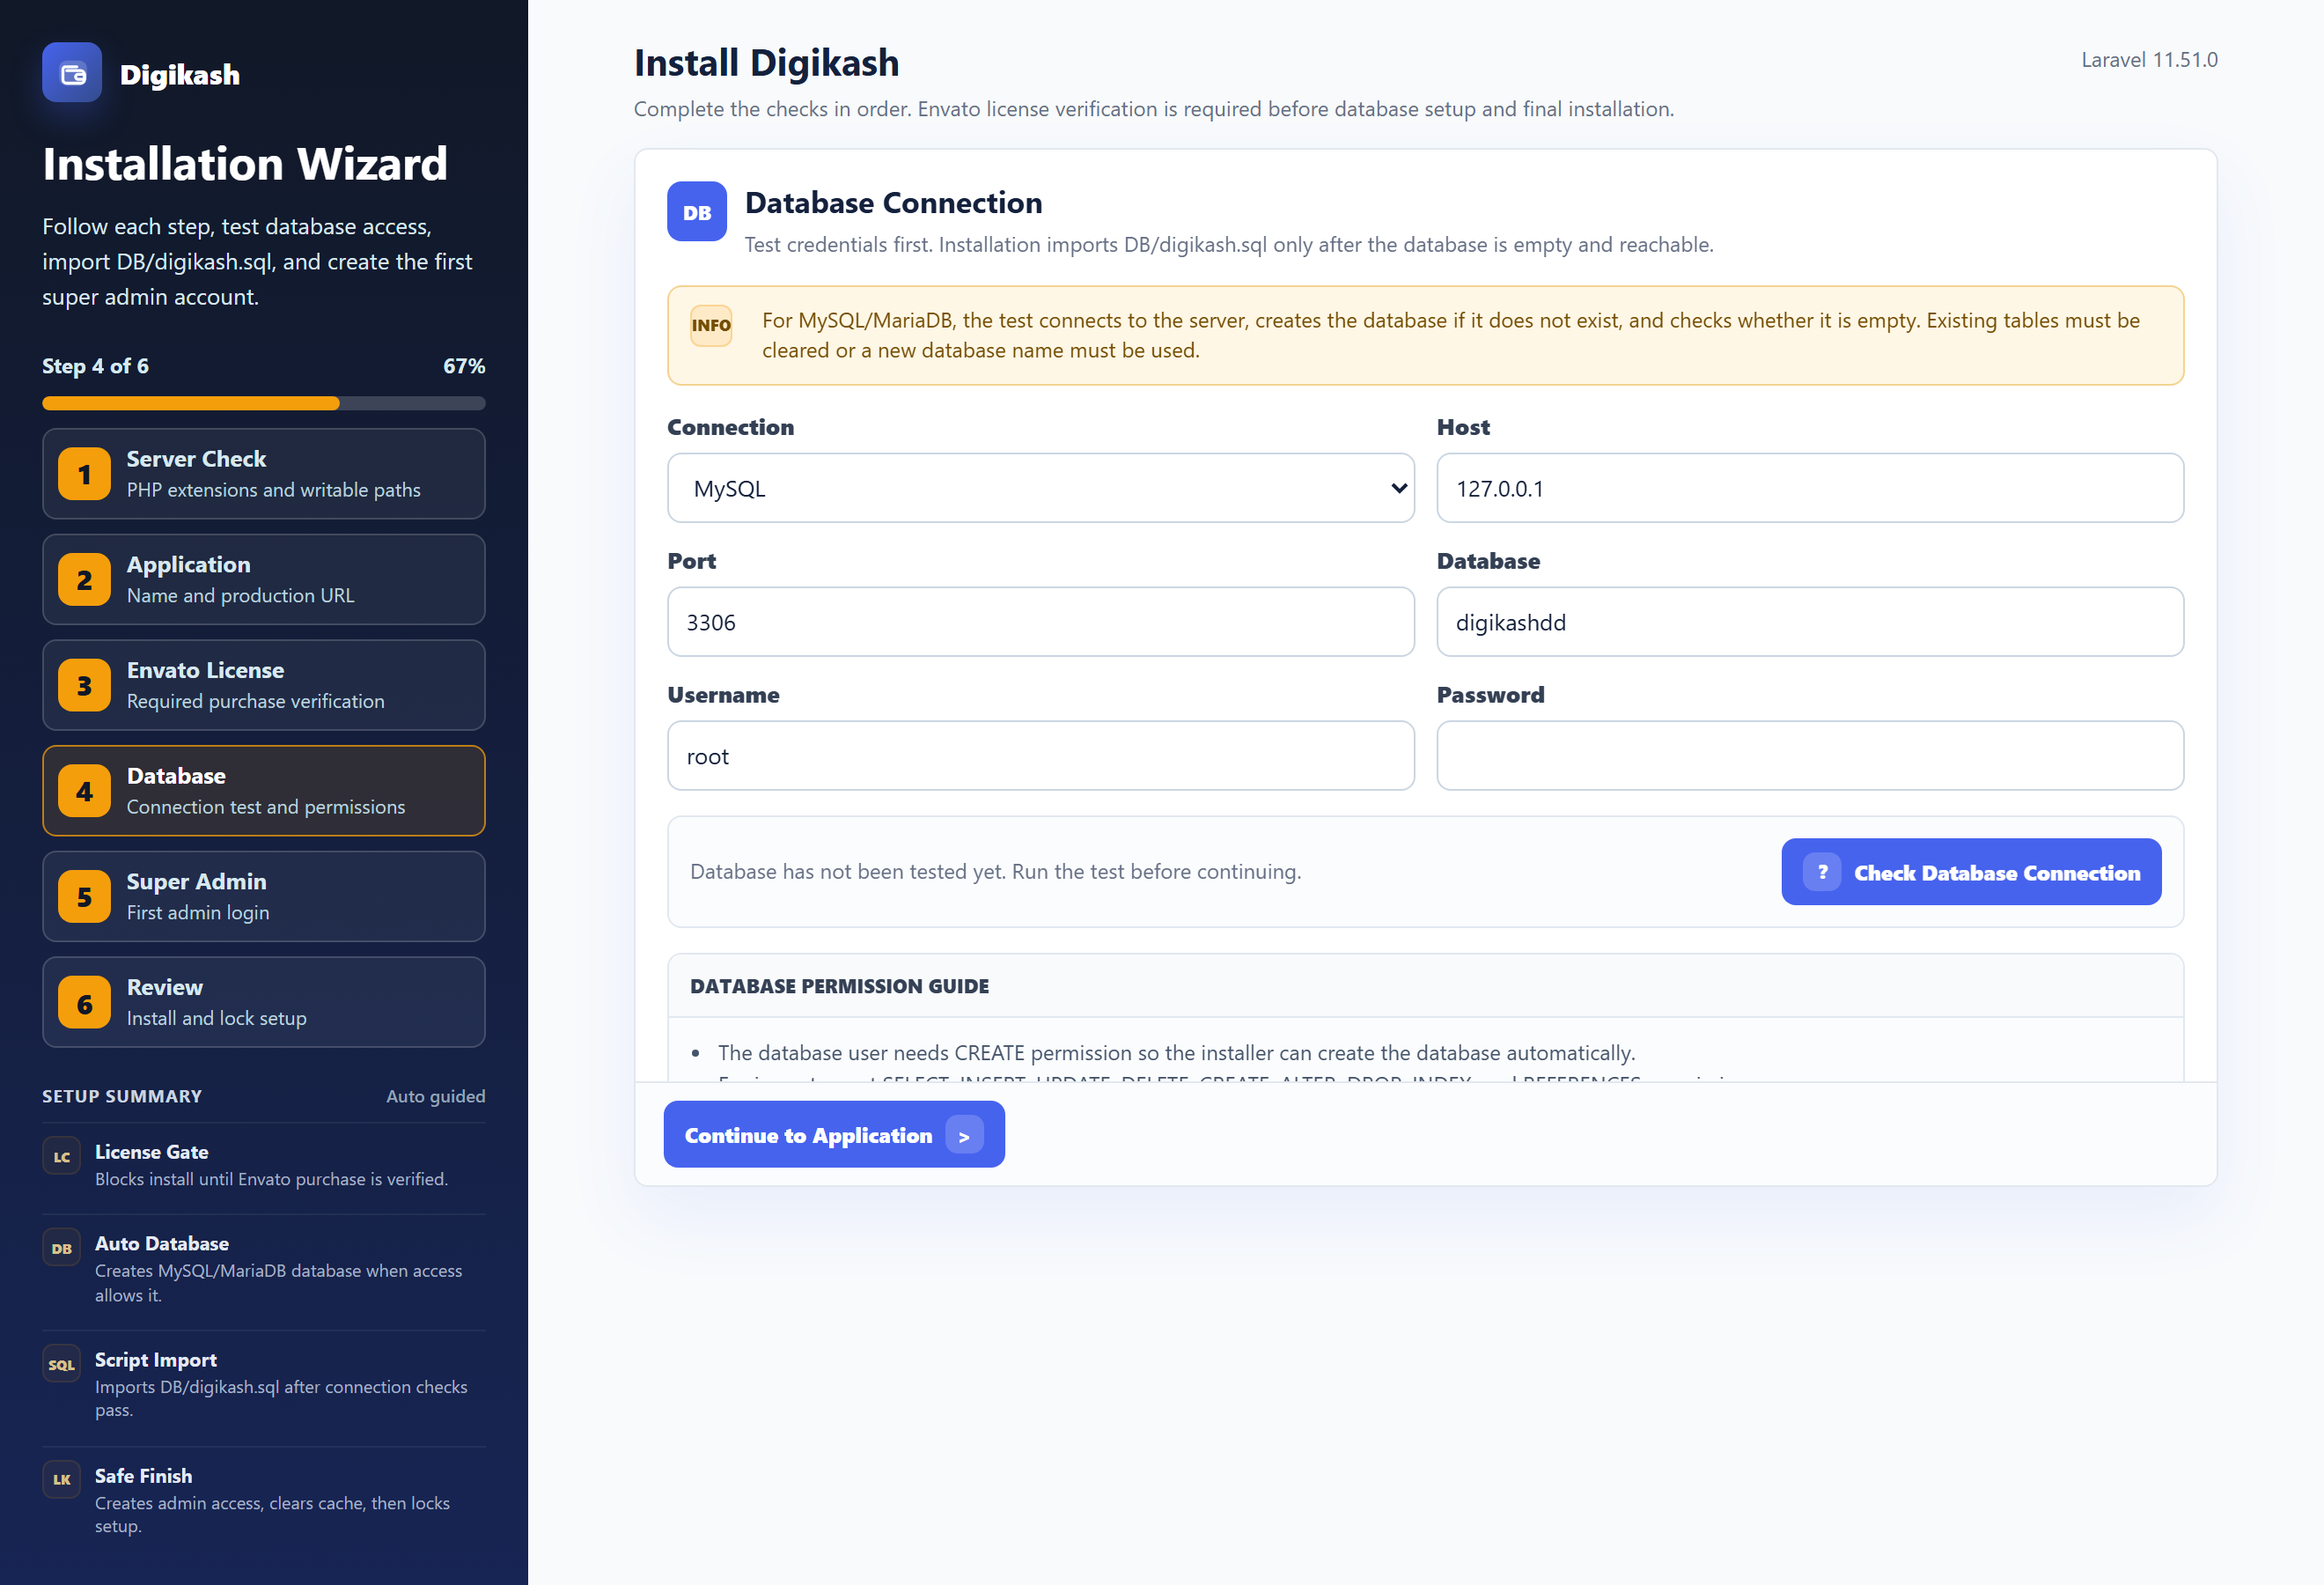Viewport: 2324px width, 1585px height.
Task: Click the LC icon beside License Gate
Action: tap(61, 1157)
